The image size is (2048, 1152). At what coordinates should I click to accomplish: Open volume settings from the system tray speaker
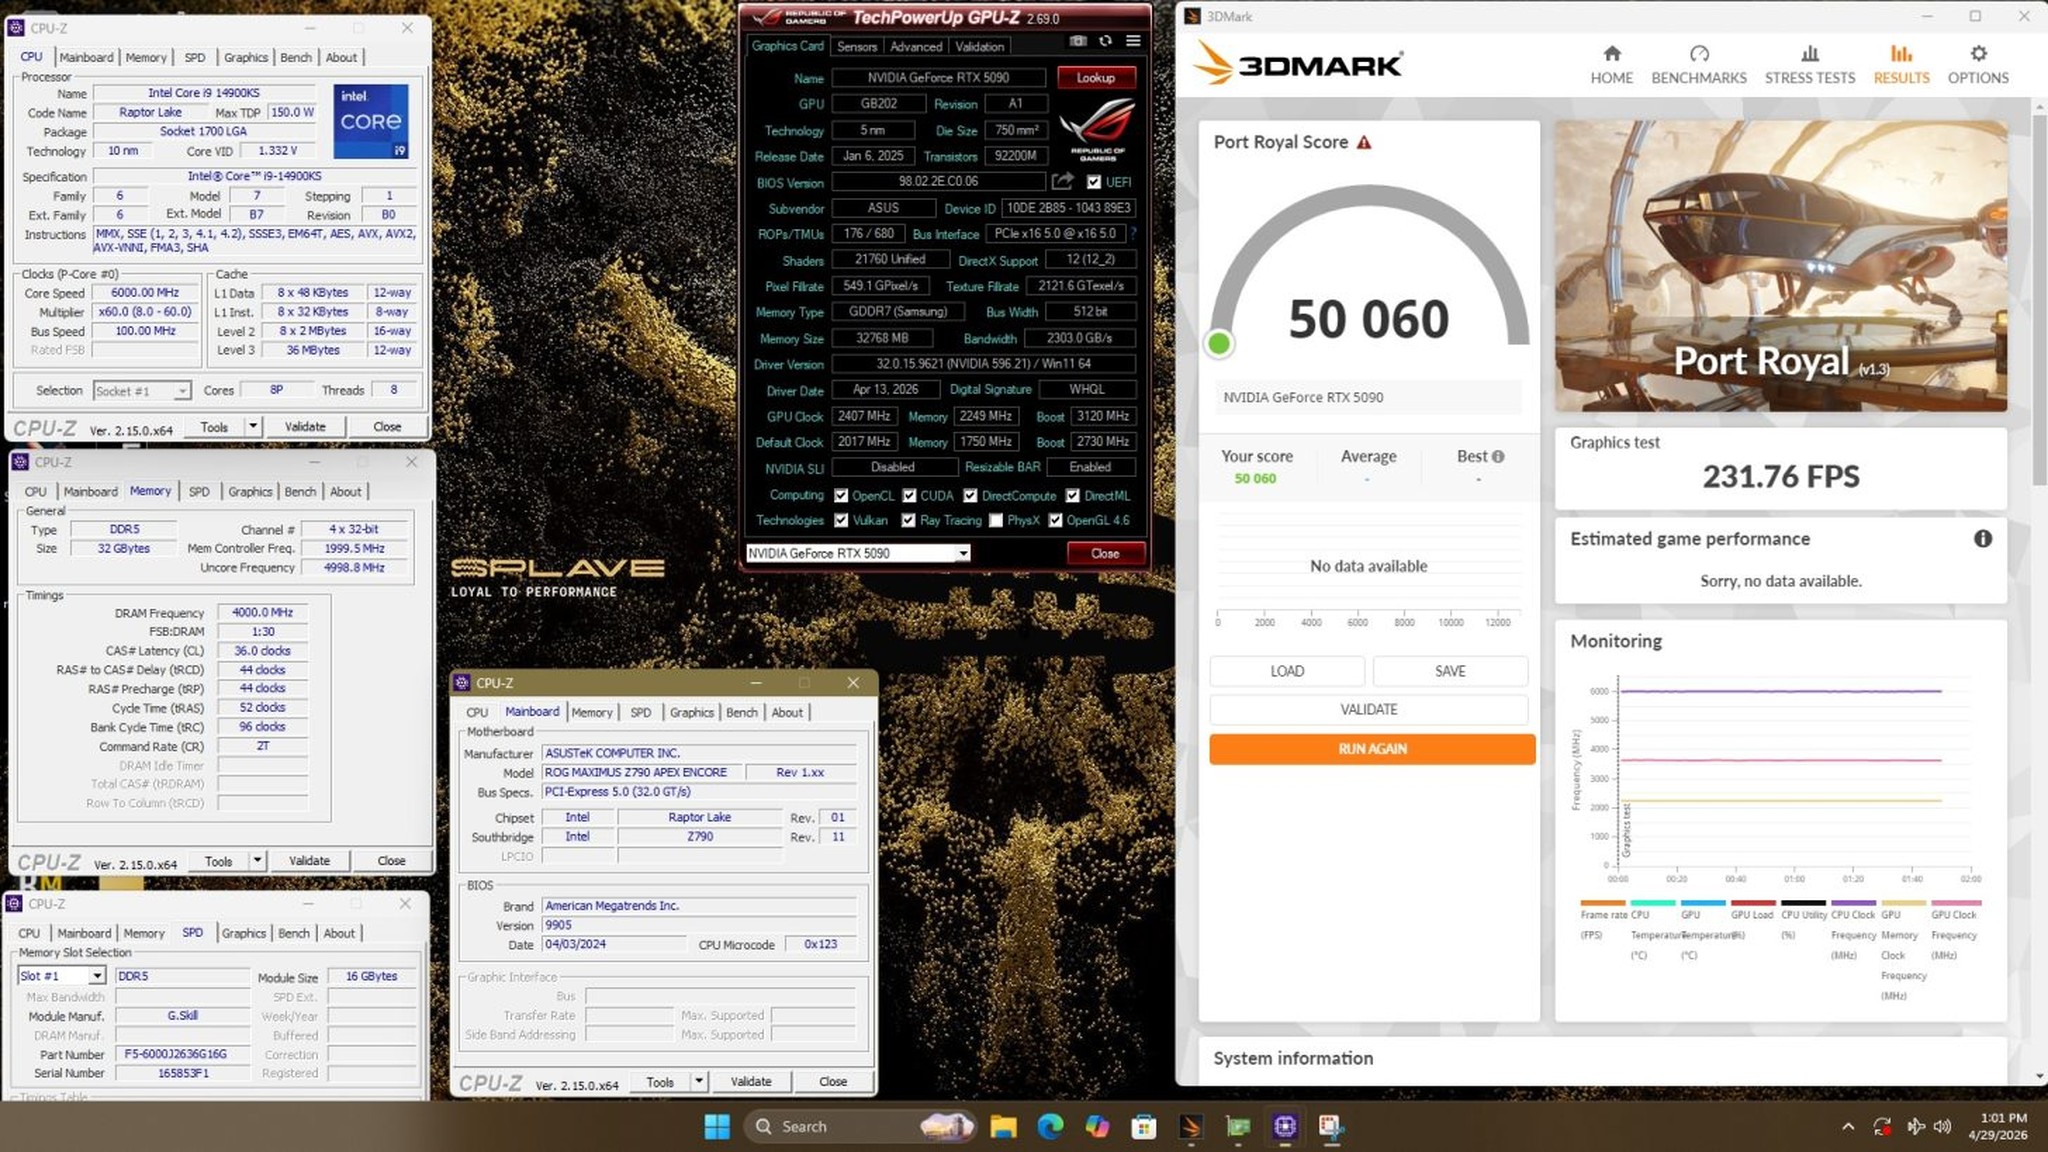click(1942, 1127)
